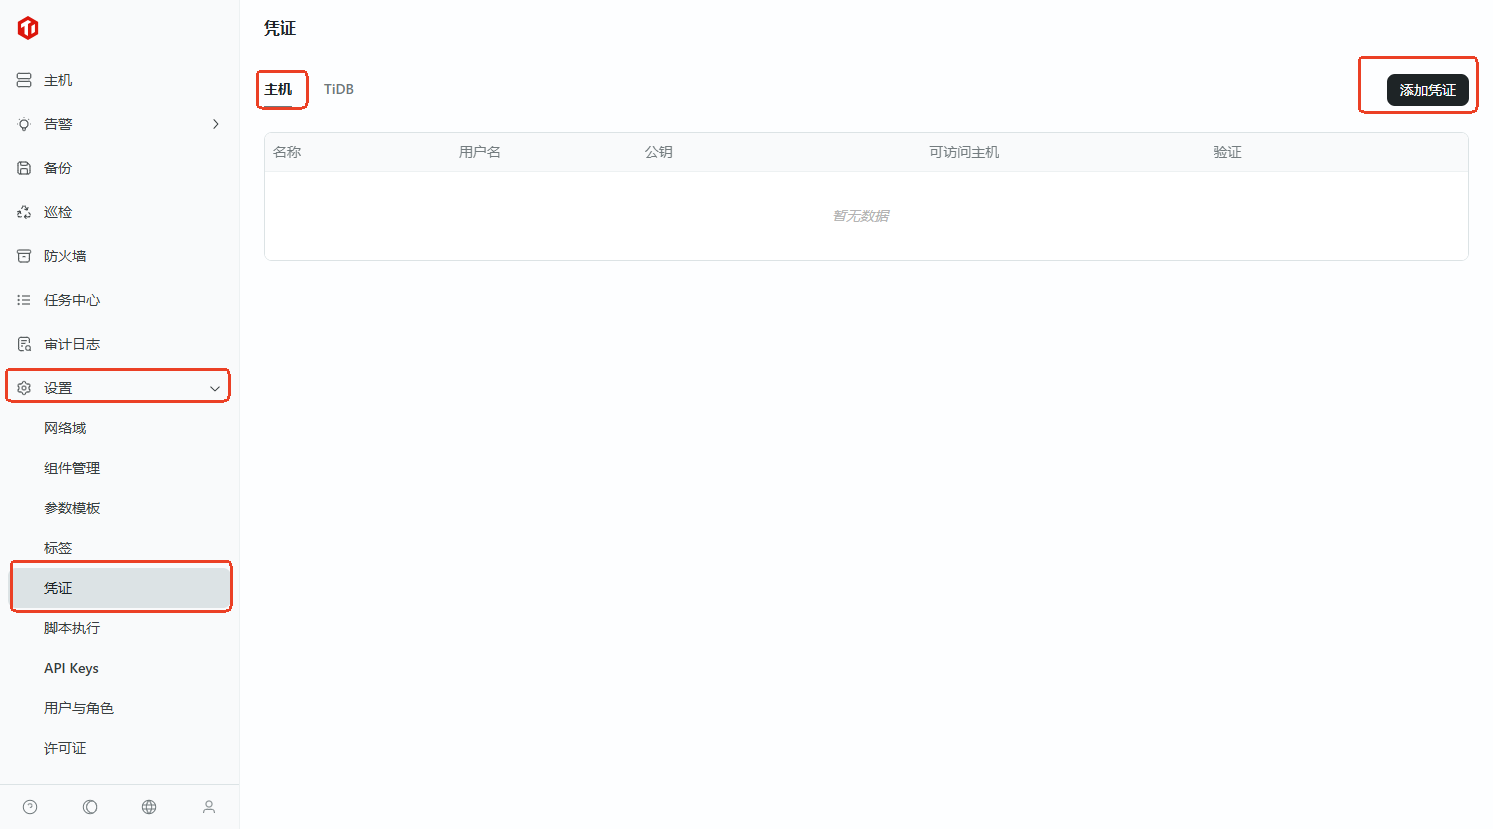Viewport: 1493px width, 829px height.
Task: Toggle dark mode with the moon icon
Action: (x=90, y=807)
